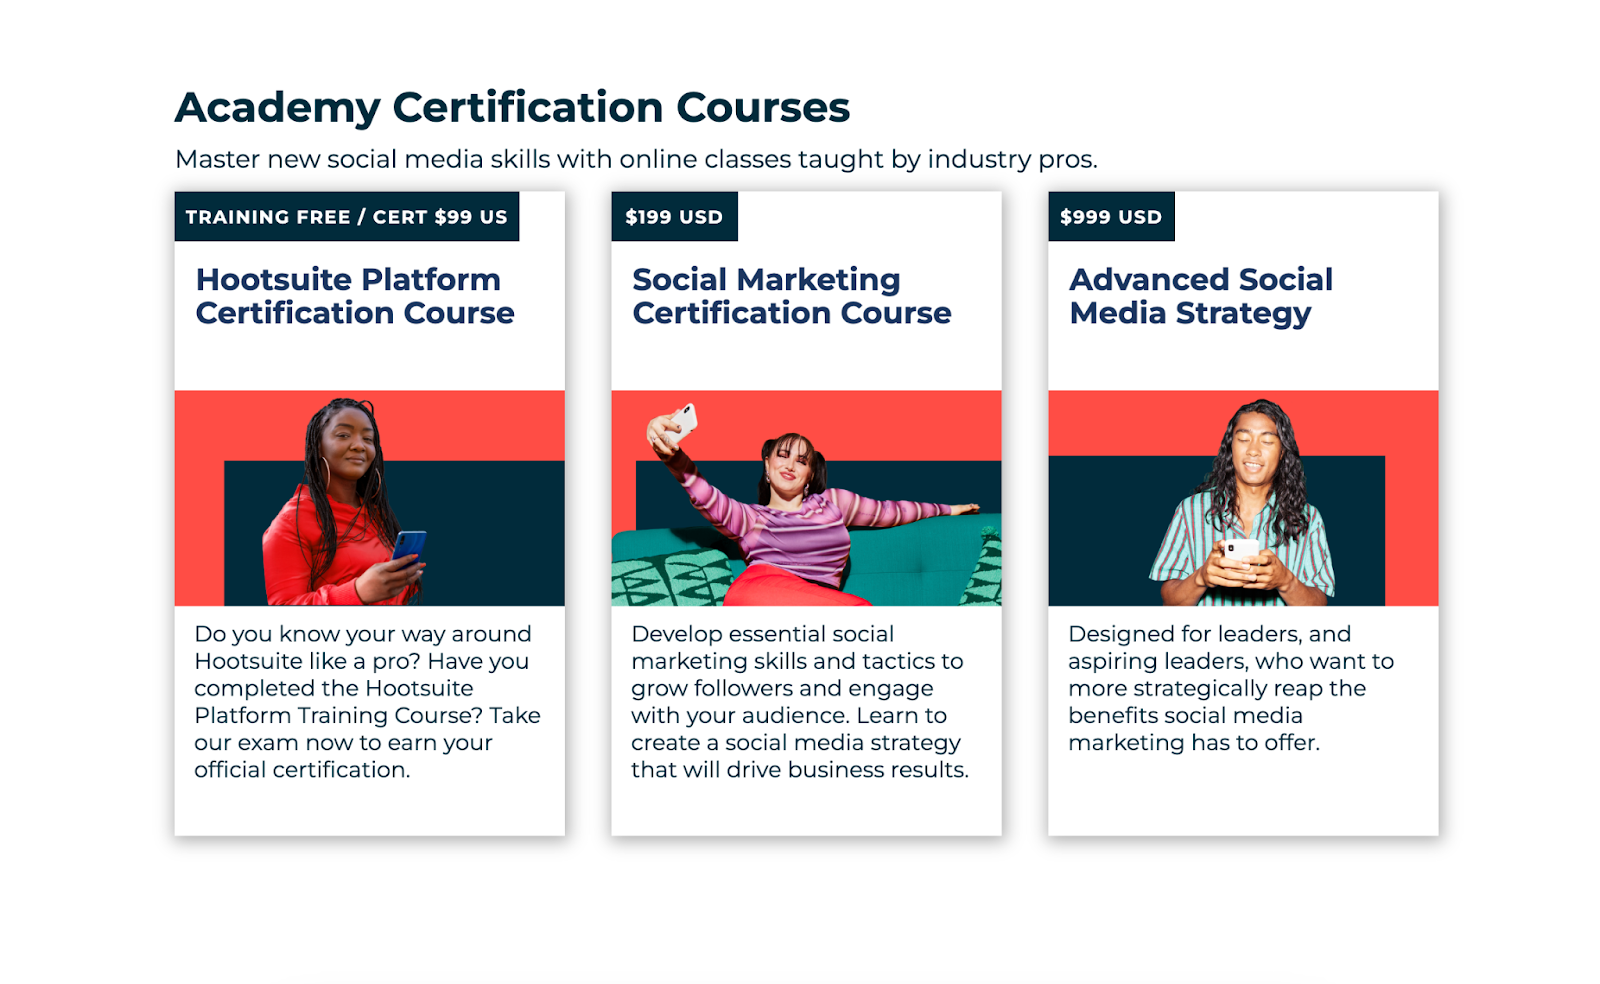Click the Academy Certification Courses heading
This screenshot has height=984, width=1600.
512,107
